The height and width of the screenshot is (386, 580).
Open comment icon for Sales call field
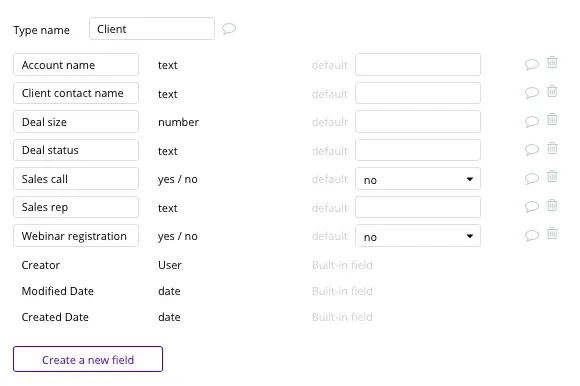(532, 178)
